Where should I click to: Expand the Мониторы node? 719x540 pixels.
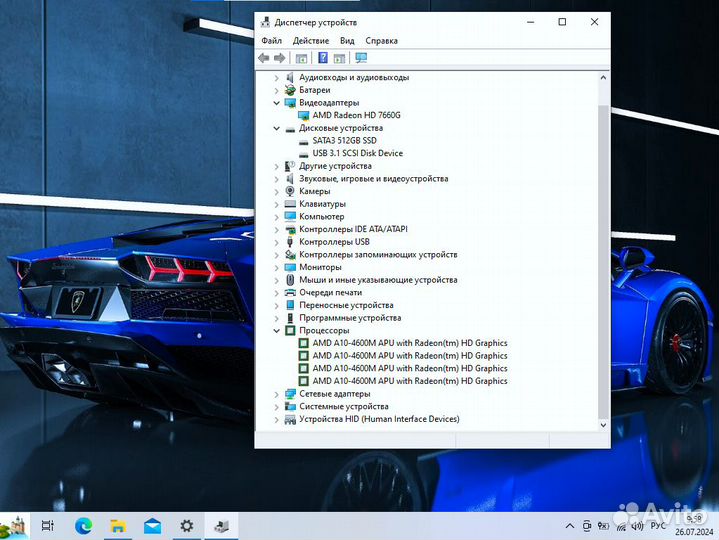pos(277,267)
